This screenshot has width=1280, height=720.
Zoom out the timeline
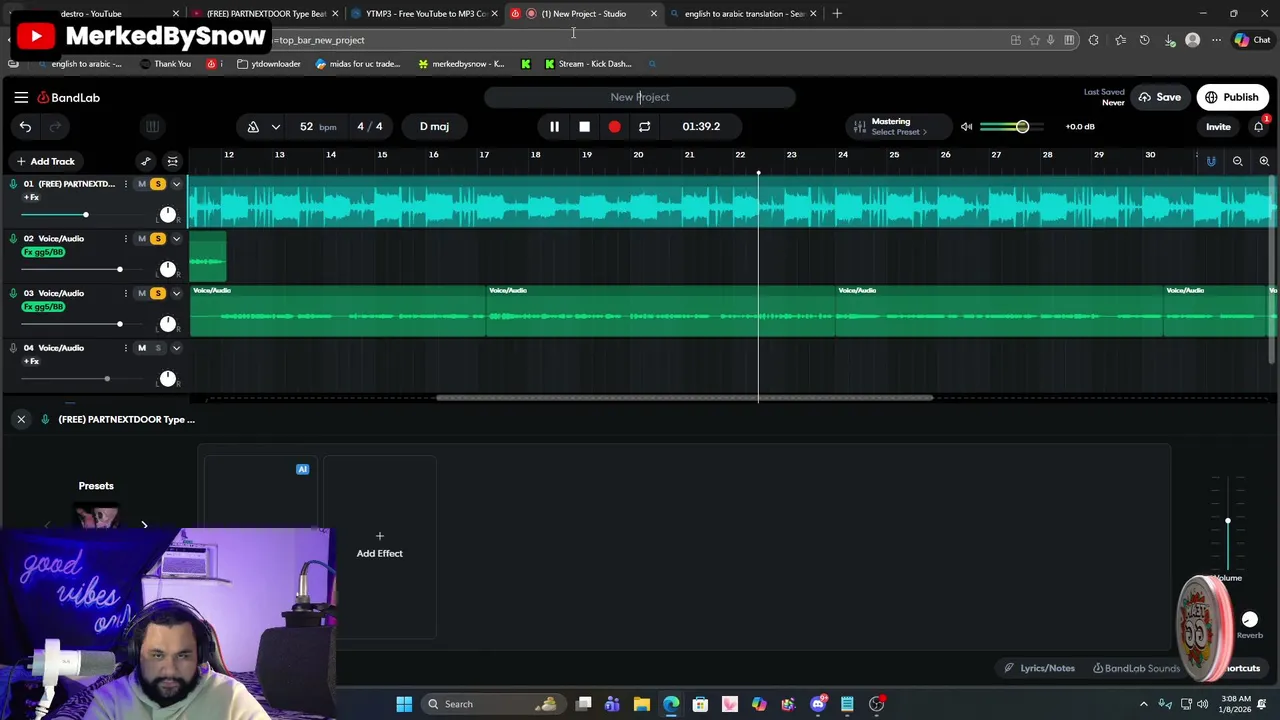point(1238,161)
